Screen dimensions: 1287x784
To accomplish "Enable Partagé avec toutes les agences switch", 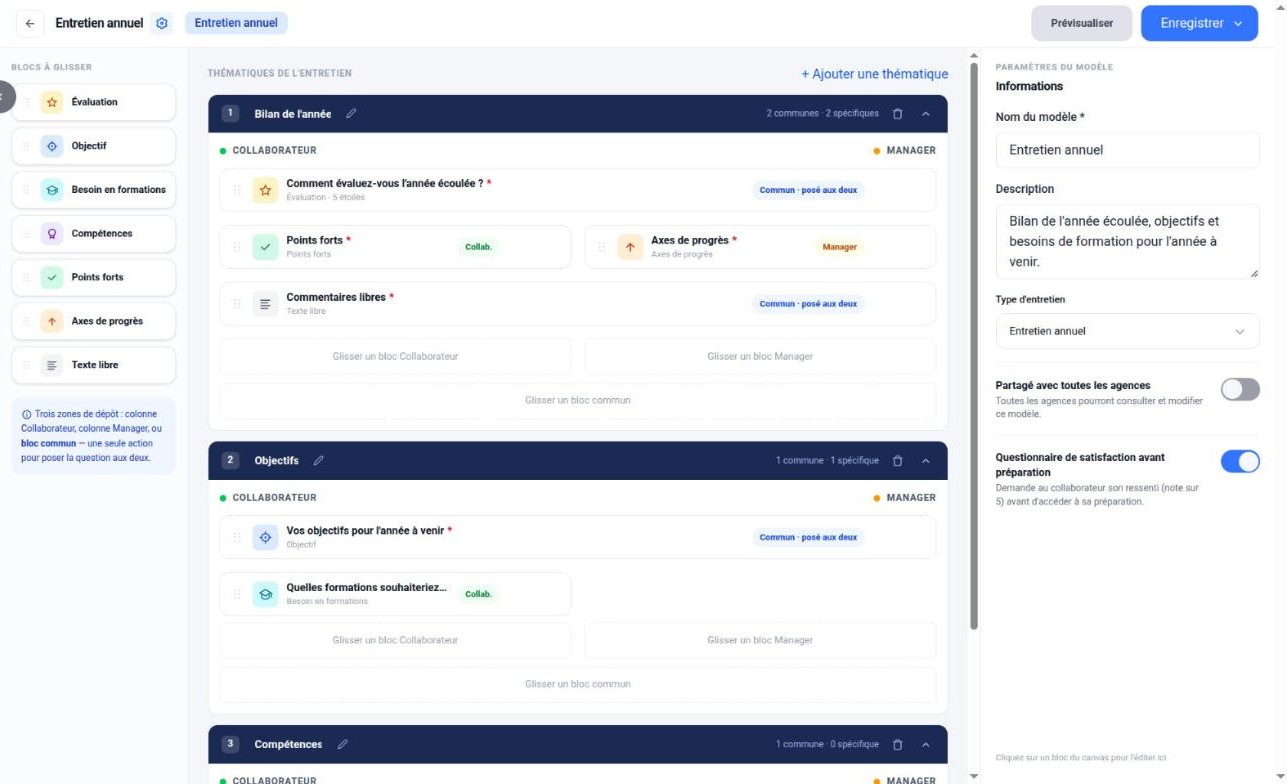I will 1240,390.
